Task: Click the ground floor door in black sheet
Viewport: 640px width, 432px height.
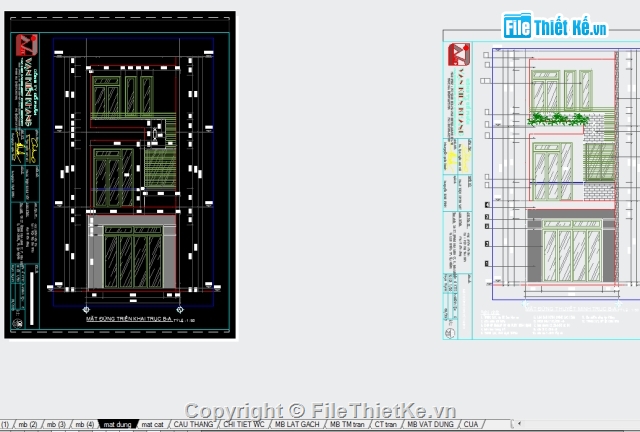Action: tap(133, 257)
